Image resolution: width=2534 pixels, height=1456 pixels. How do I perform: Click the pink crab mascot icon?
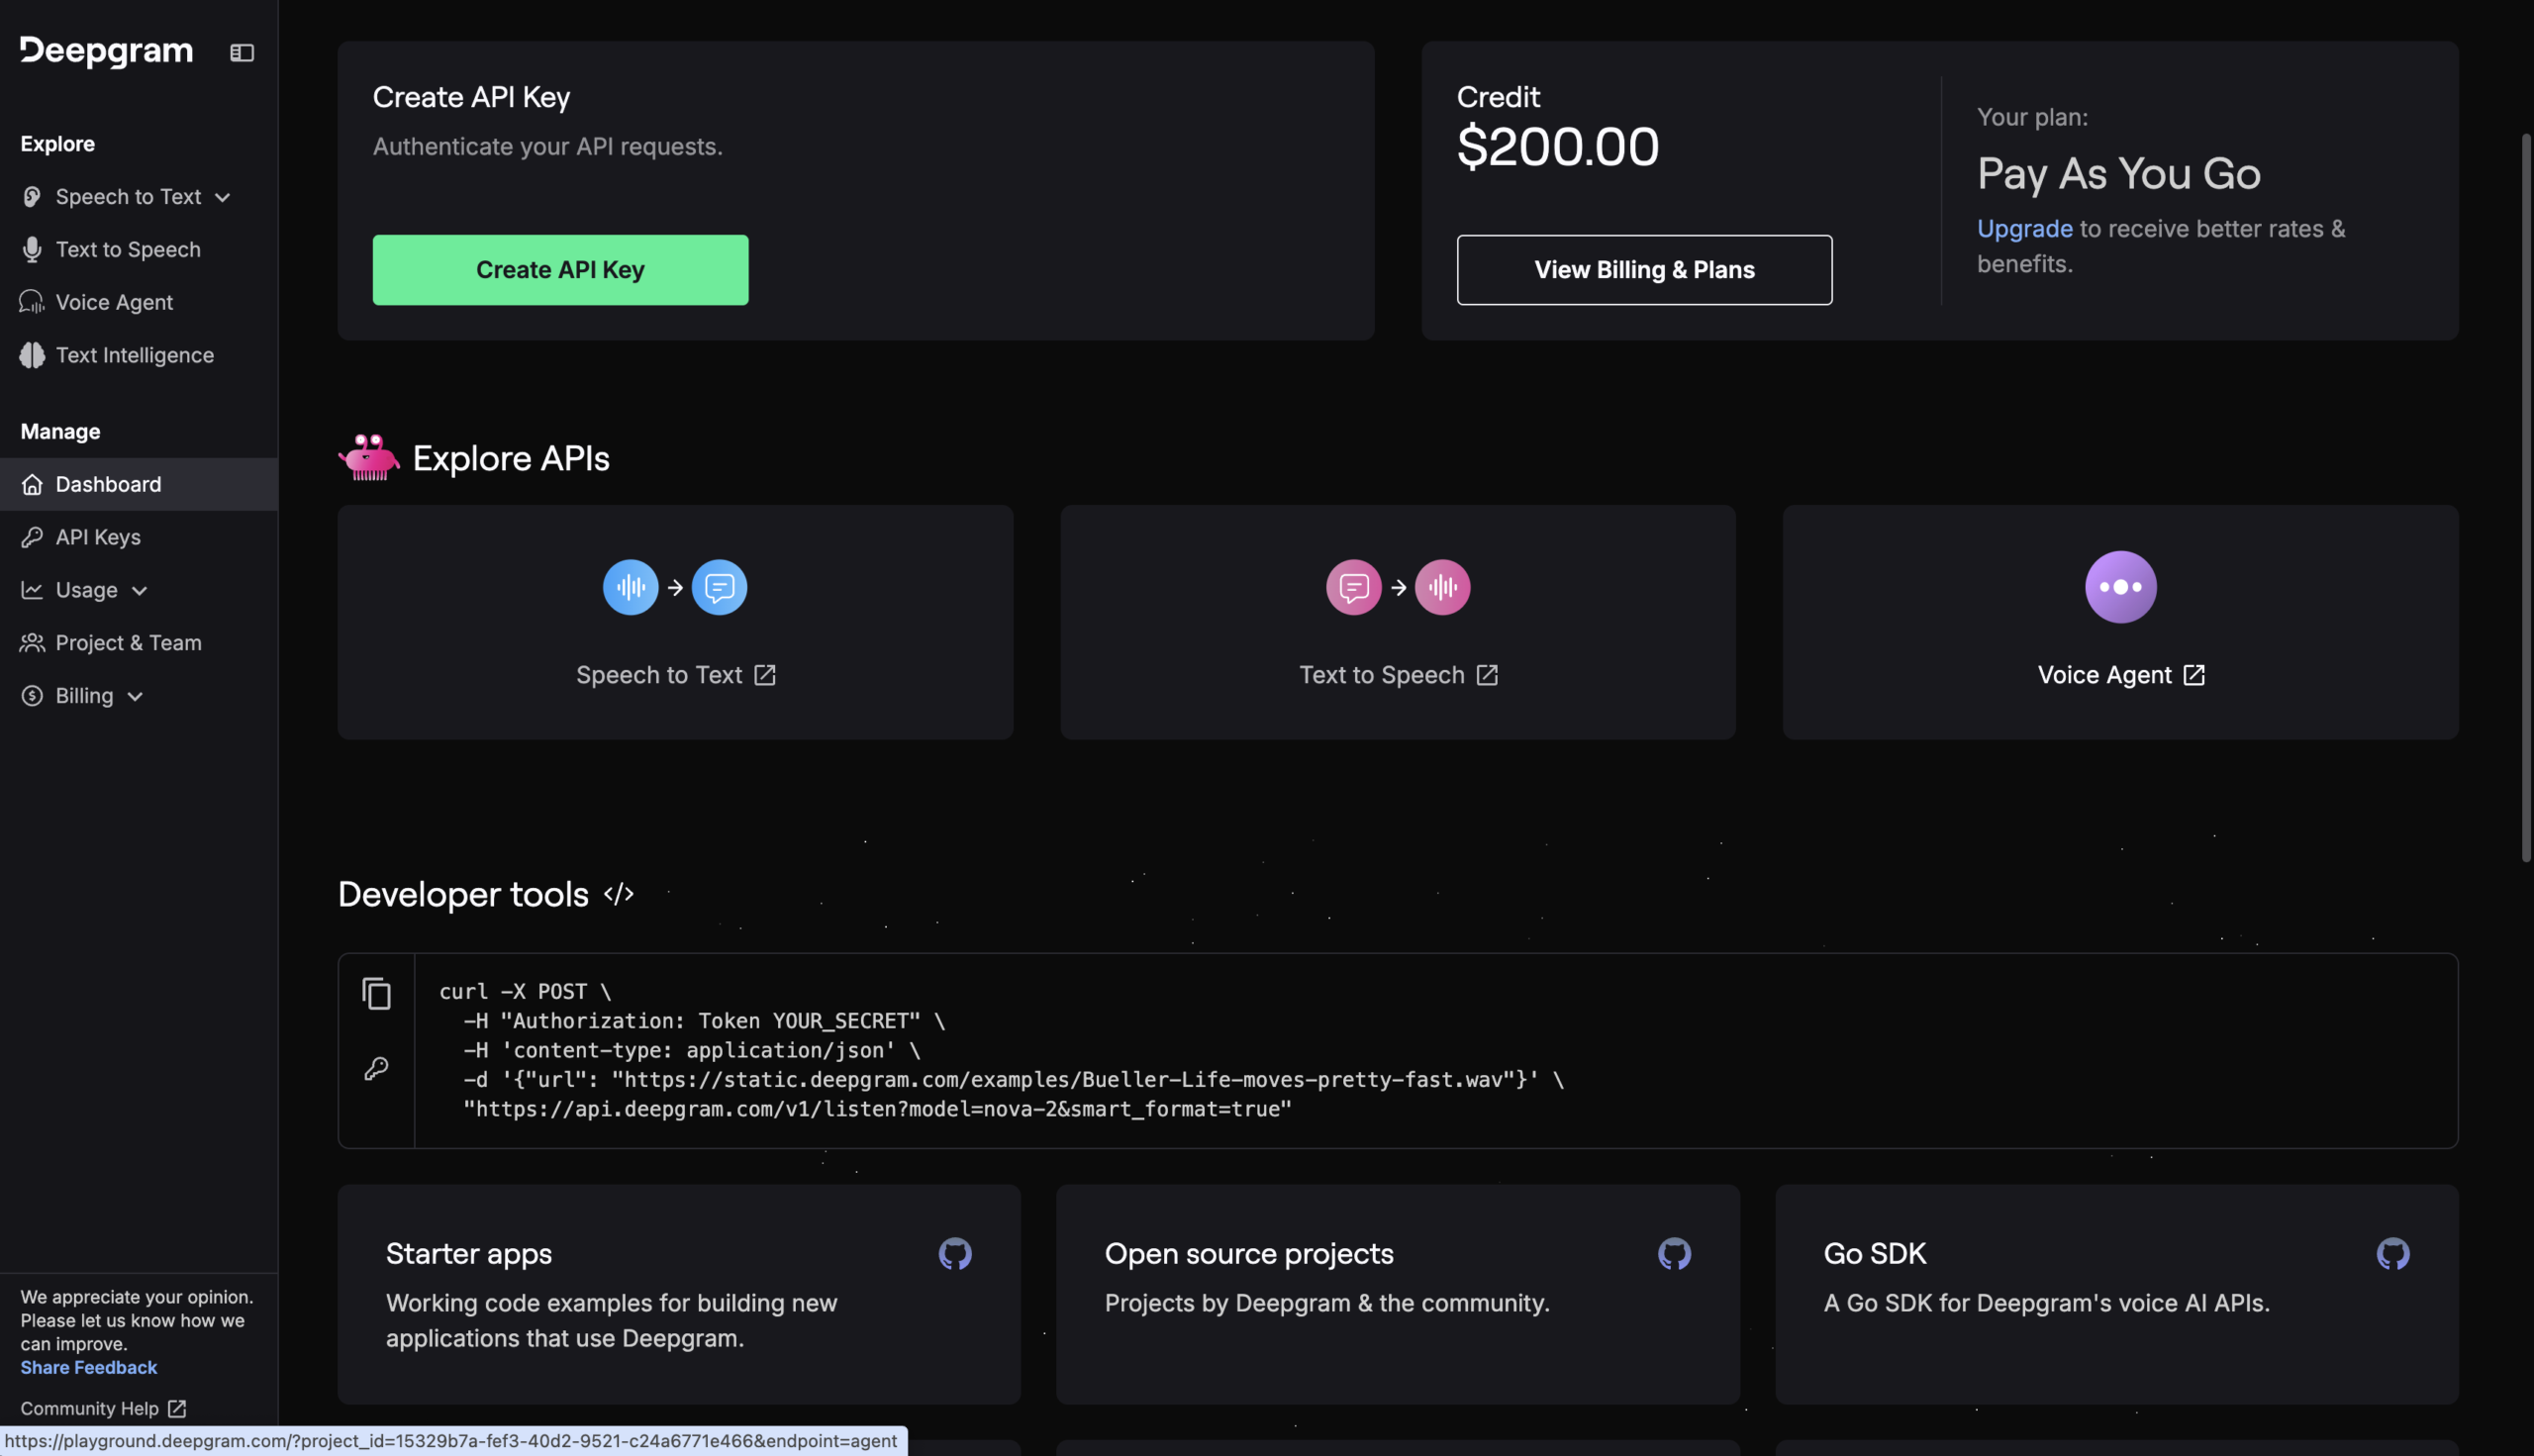[x=369, y=457]
